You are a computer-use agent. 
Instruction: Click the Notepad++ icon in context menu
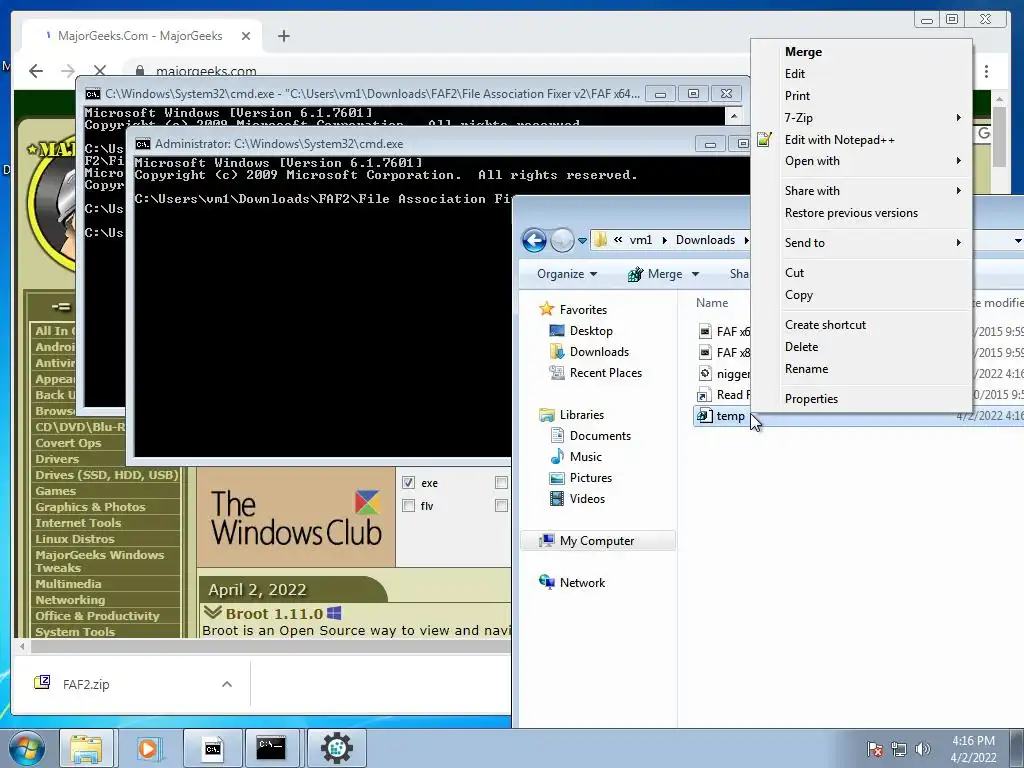pyautogui.click(x=764, y=139)
